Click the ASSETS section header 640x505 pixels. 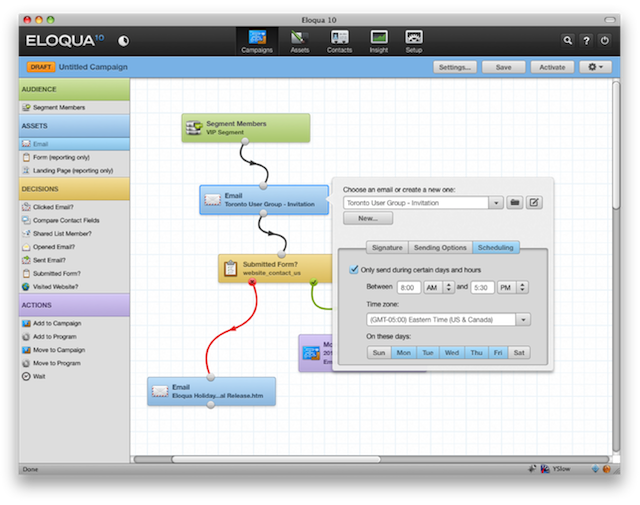(74, 126)
